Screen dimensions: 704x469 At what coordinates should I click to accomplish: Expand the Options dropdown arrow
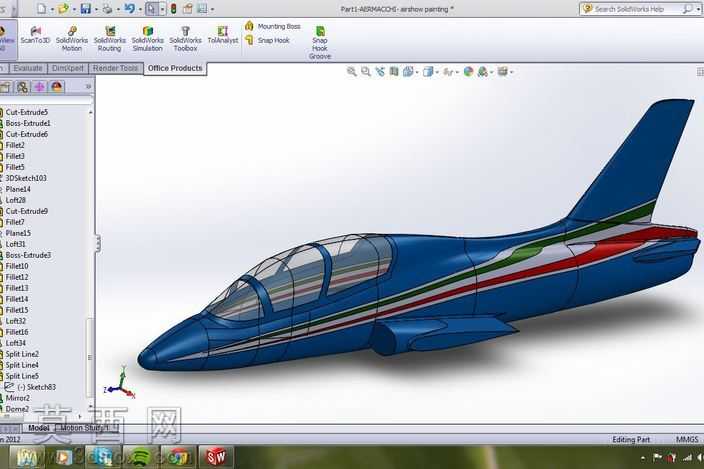[x=212, y=9]
